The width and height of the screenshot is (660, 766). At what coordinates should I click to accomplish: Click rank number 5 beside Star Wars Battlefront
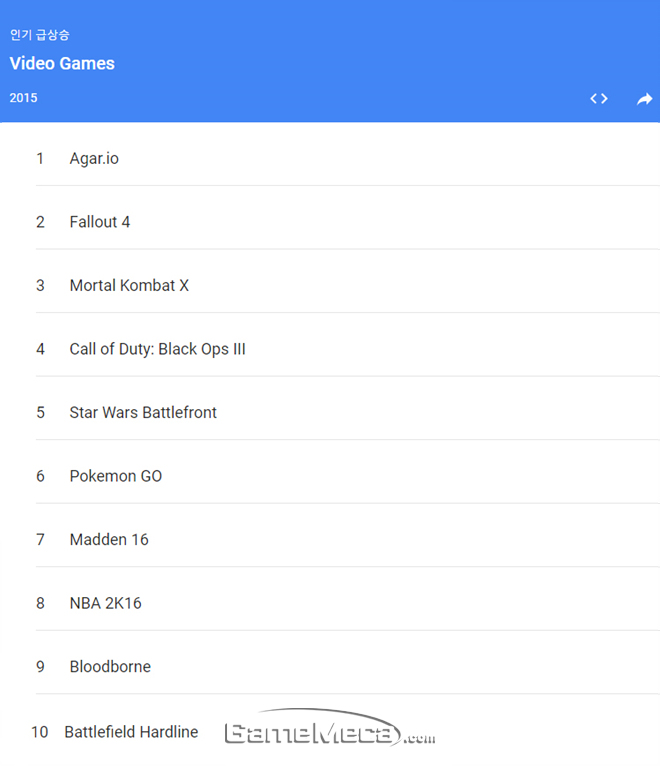pos(40,412)
